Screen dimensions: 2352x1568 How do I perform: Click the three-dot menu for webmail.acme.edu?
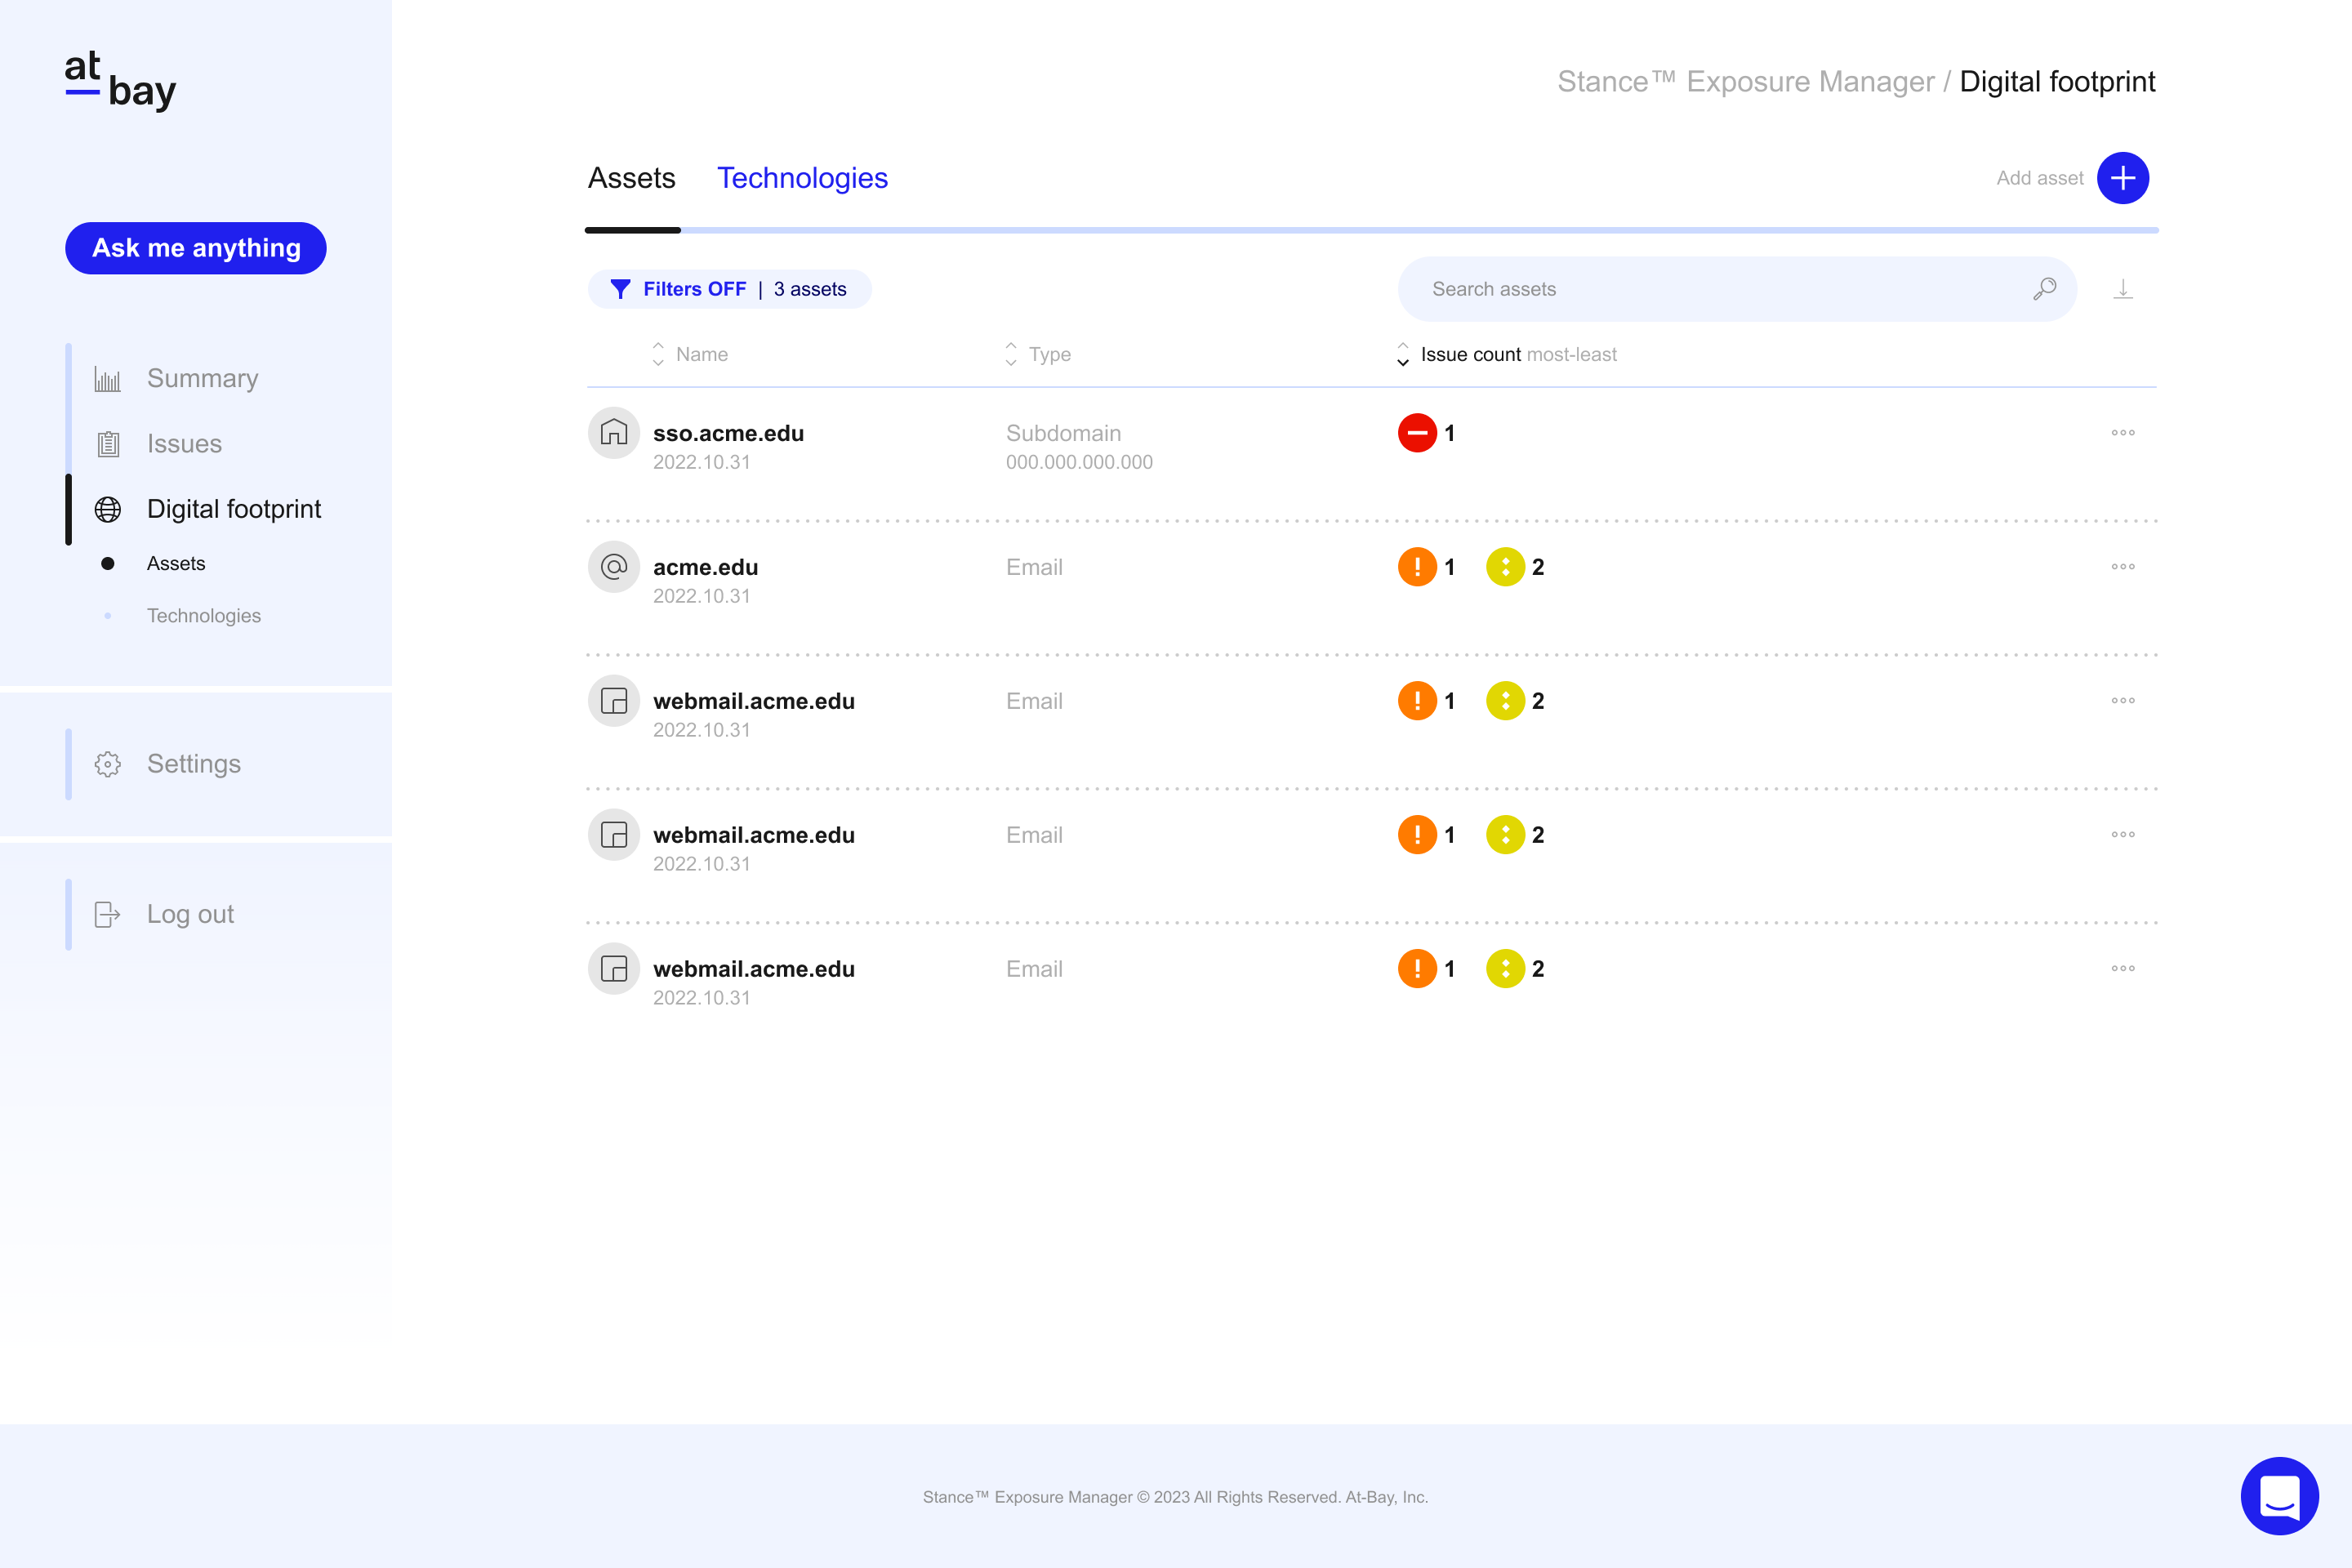[x=2123, y=700]
